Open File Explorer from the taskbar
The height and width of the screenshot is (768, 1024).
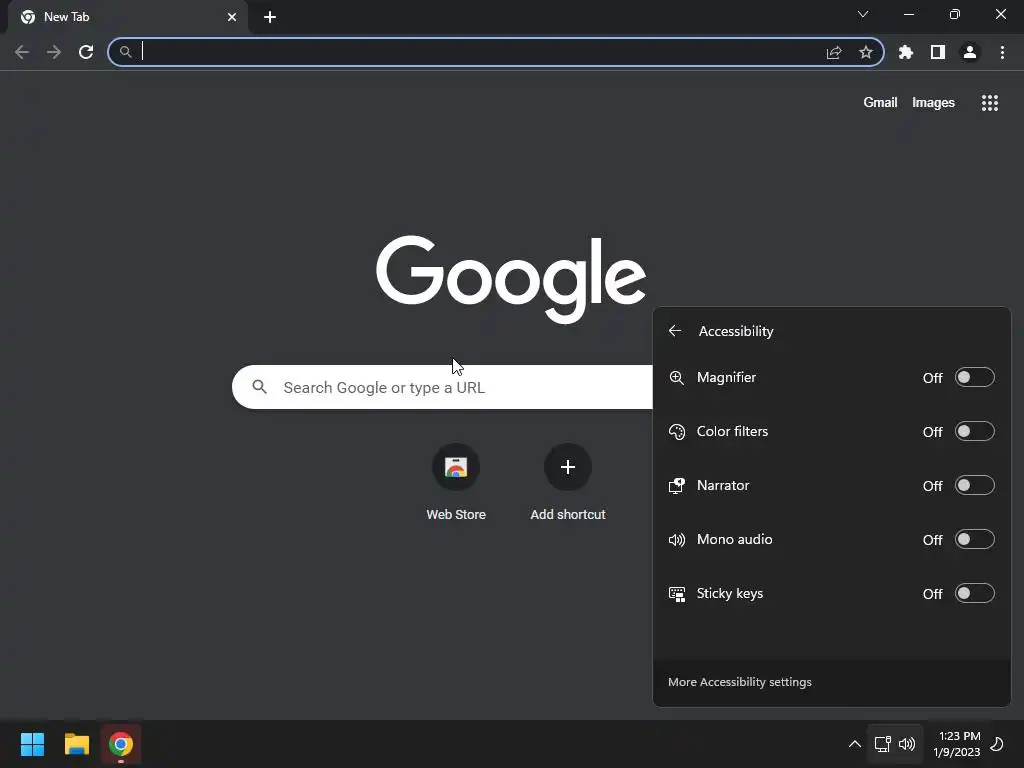[76, 744]
